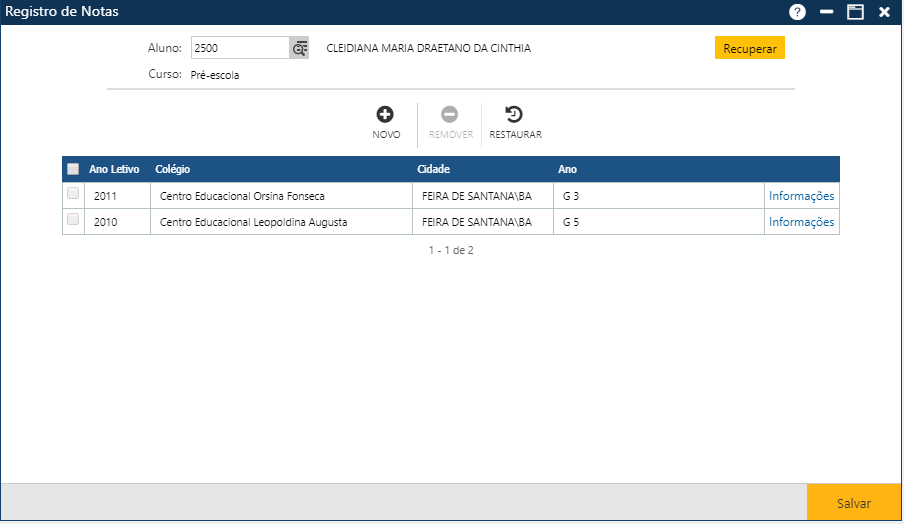
Task: Open student search lookup icon
Action: 299,48
